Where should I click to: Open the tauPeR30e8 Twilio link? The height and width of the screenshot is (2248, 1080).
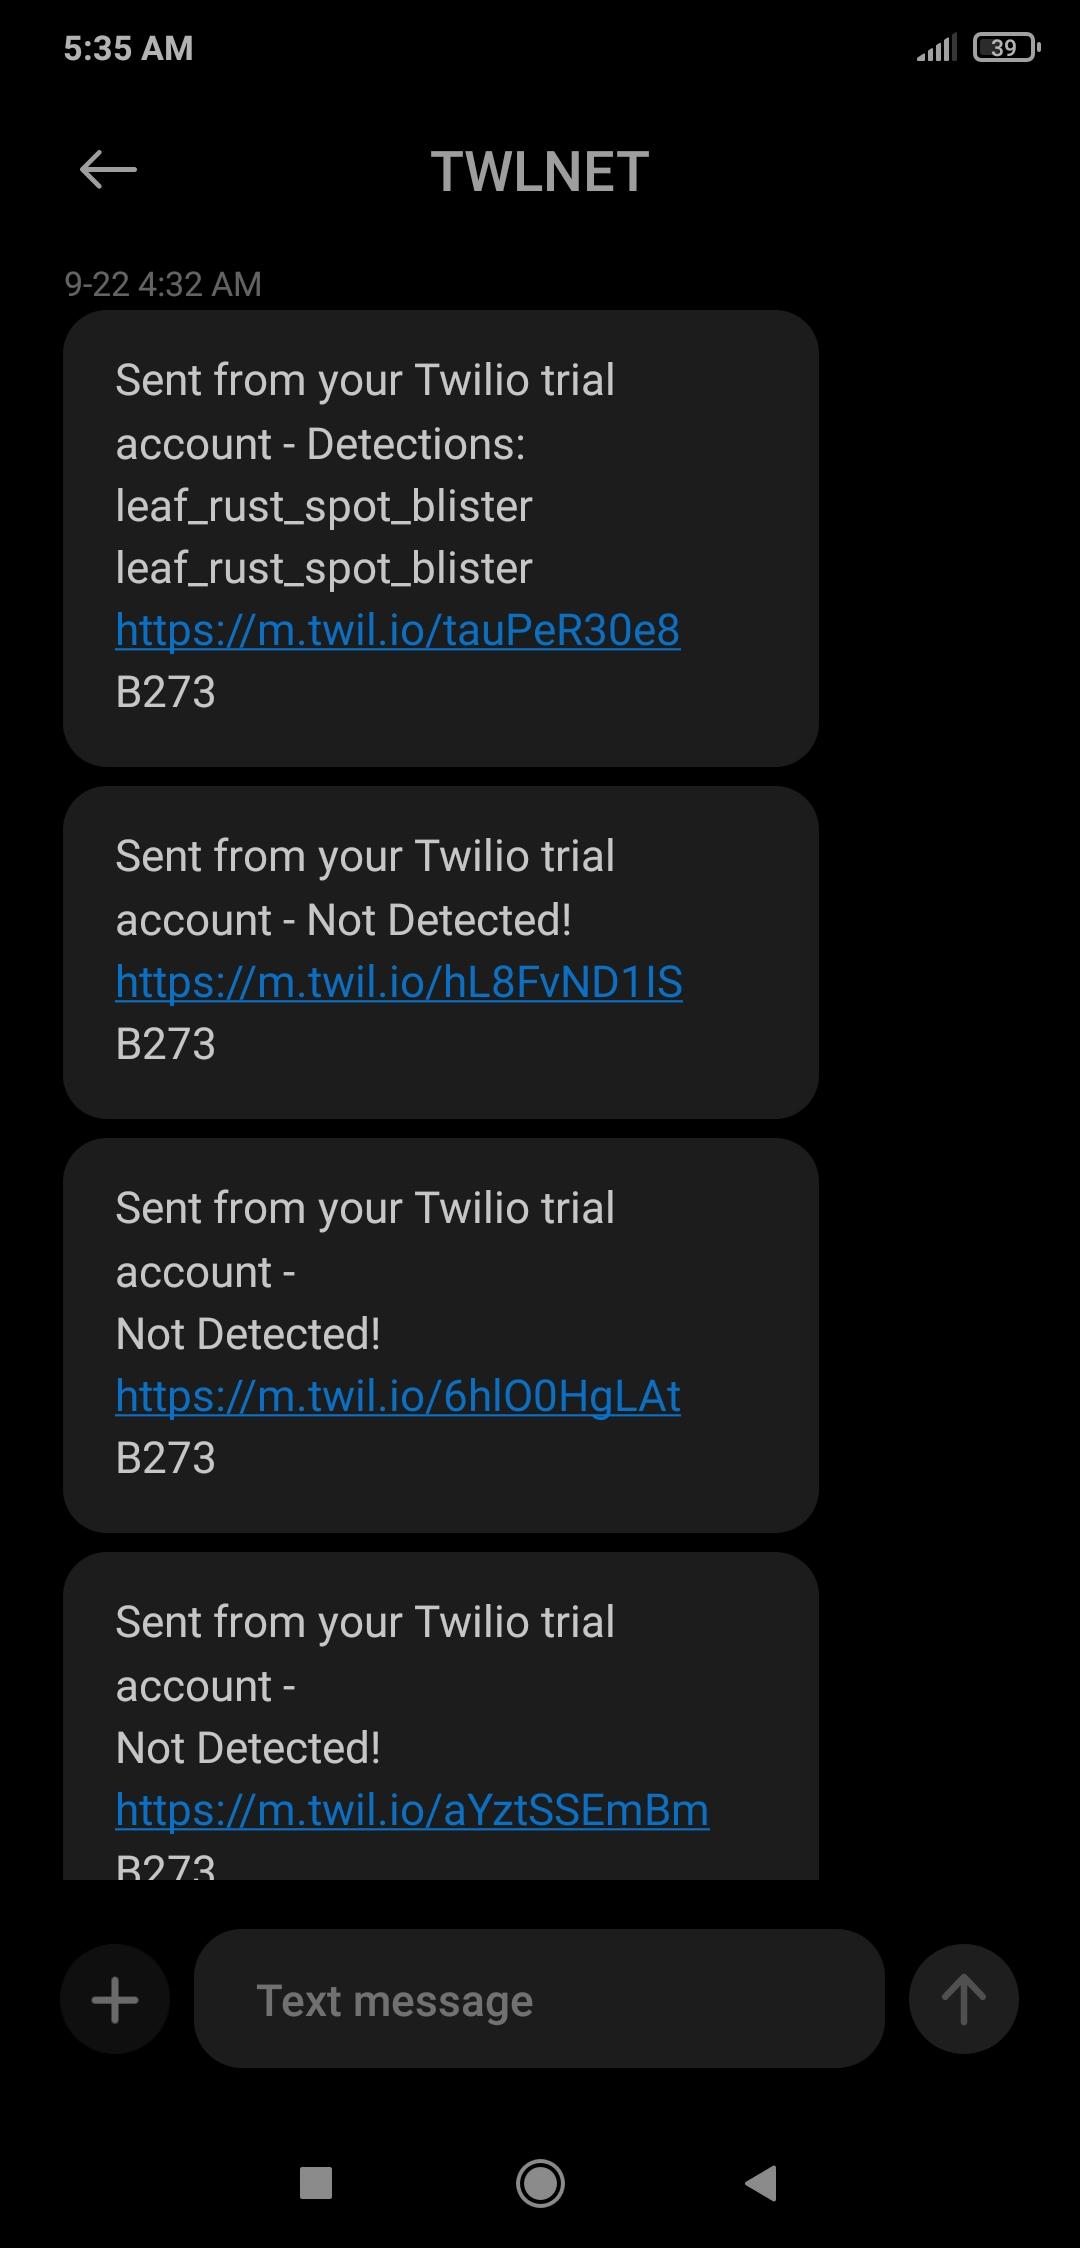pyautogui.click(x=398, y=630)
